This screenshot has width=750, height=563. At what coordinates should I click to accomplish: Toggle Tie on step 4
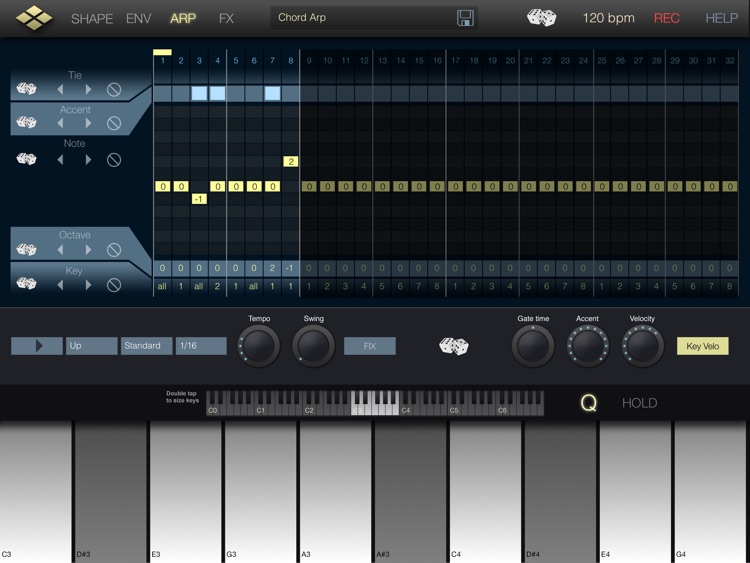pos(217,93)
